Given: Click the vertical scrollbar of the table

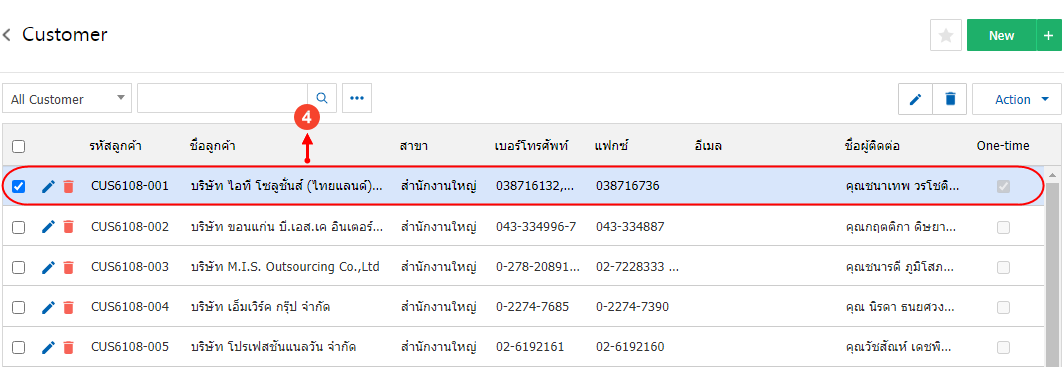Looking at the screenshot, I should (x=1052, y=268).
